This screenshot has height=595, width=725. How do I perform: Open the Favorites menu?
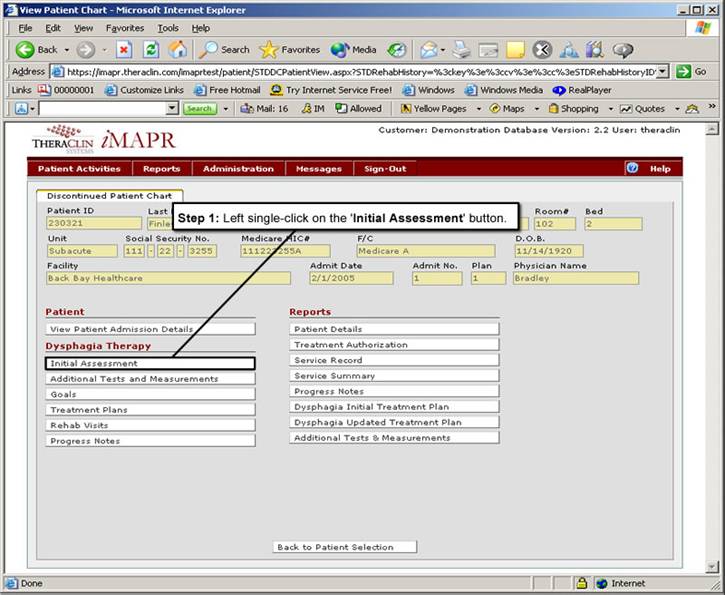124,28
